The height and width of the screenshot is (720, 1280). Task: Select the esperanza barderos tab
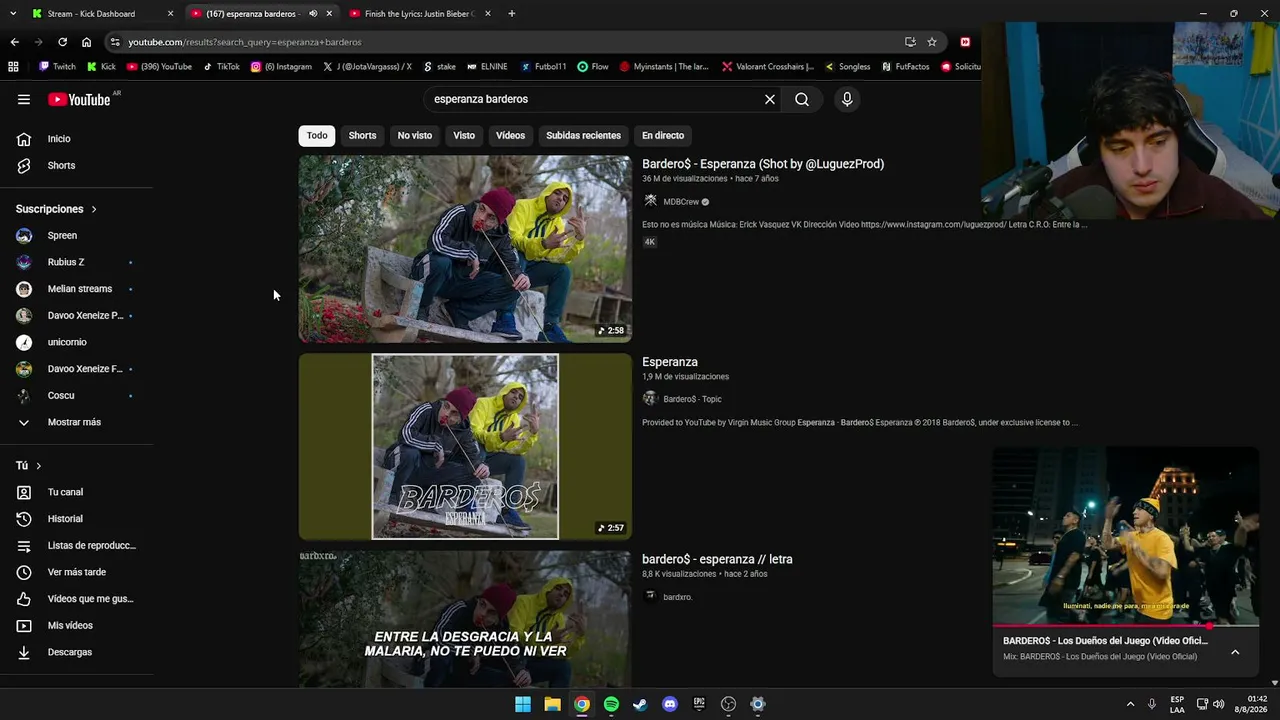[x=252, y=14]
